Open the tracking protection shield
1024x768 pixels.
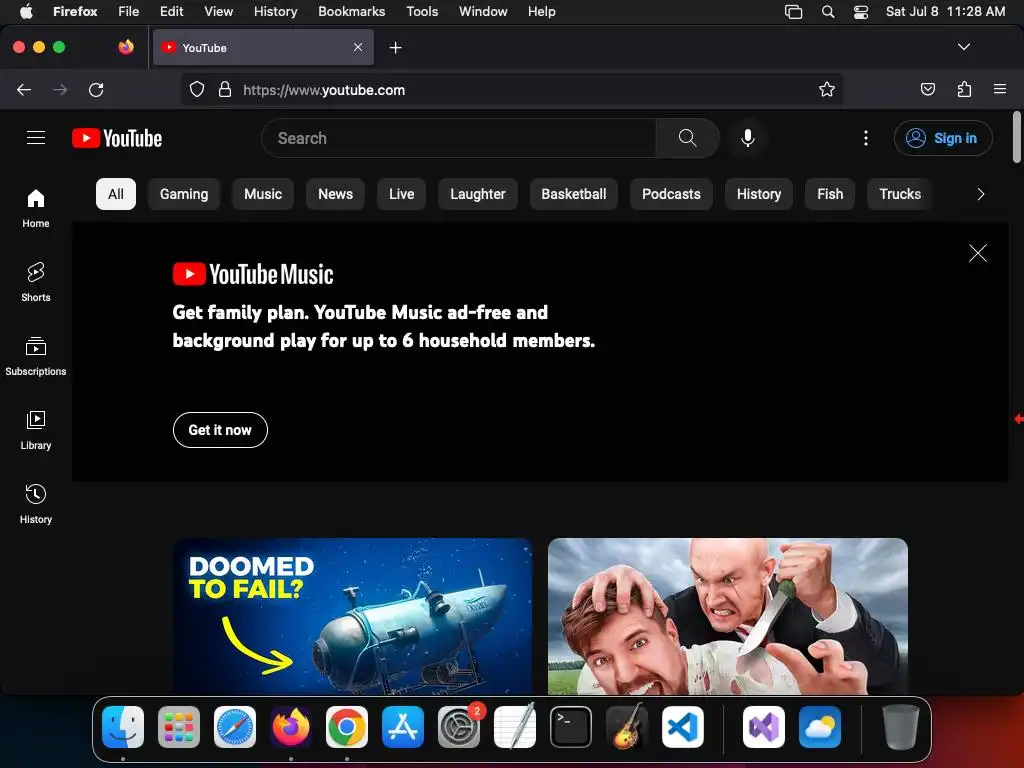(197, 89)
